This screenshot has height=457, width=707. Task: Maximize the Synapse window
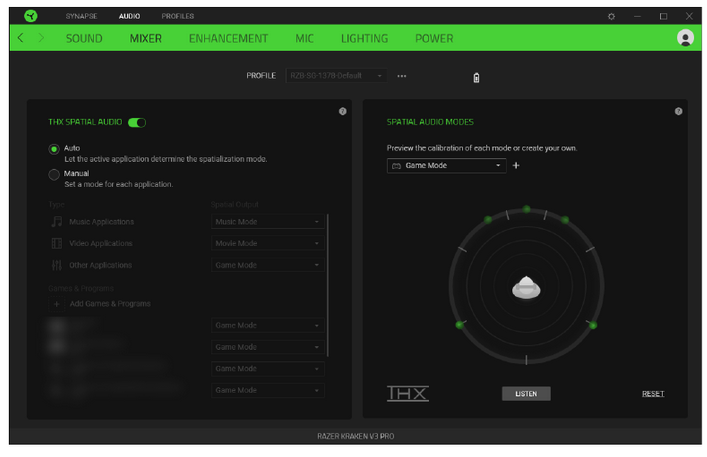click(663, 16)
